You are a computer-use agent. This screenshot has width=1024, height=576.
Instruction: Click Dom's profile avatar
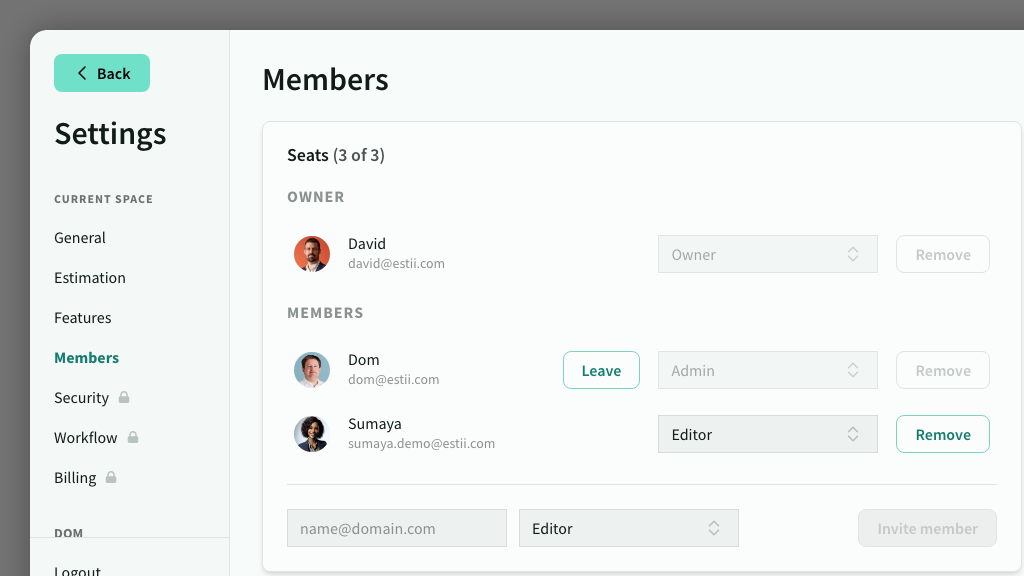[x=312, y=370]
